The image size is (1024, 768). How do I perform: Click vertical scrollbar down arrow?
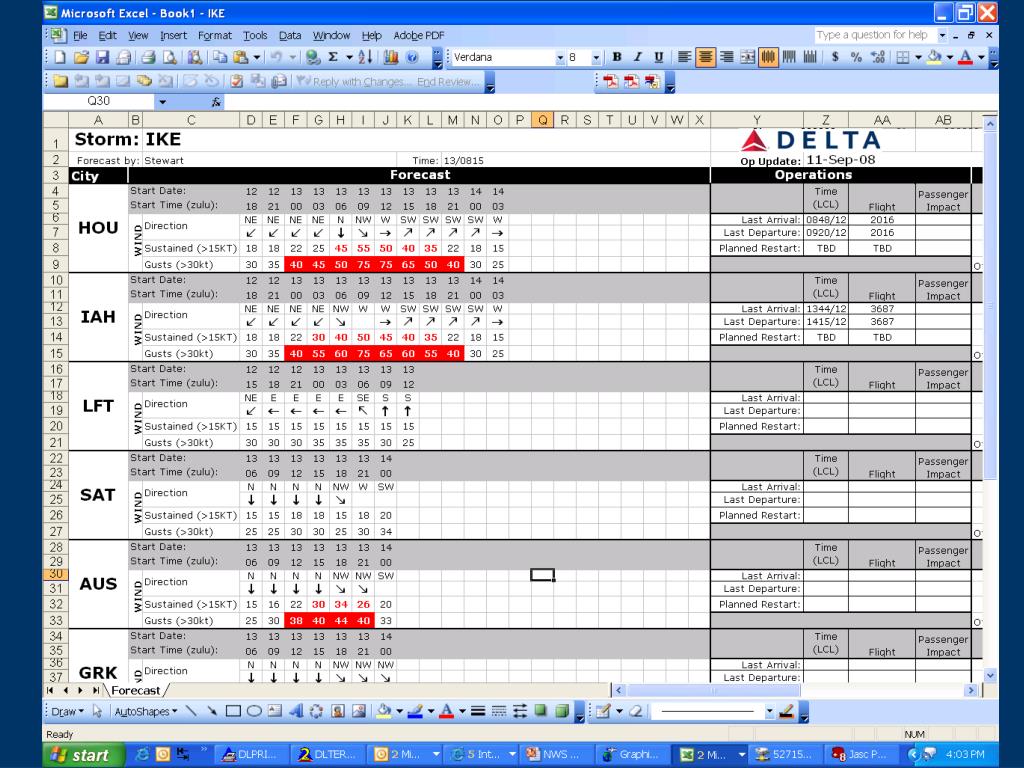click(990, 676)
